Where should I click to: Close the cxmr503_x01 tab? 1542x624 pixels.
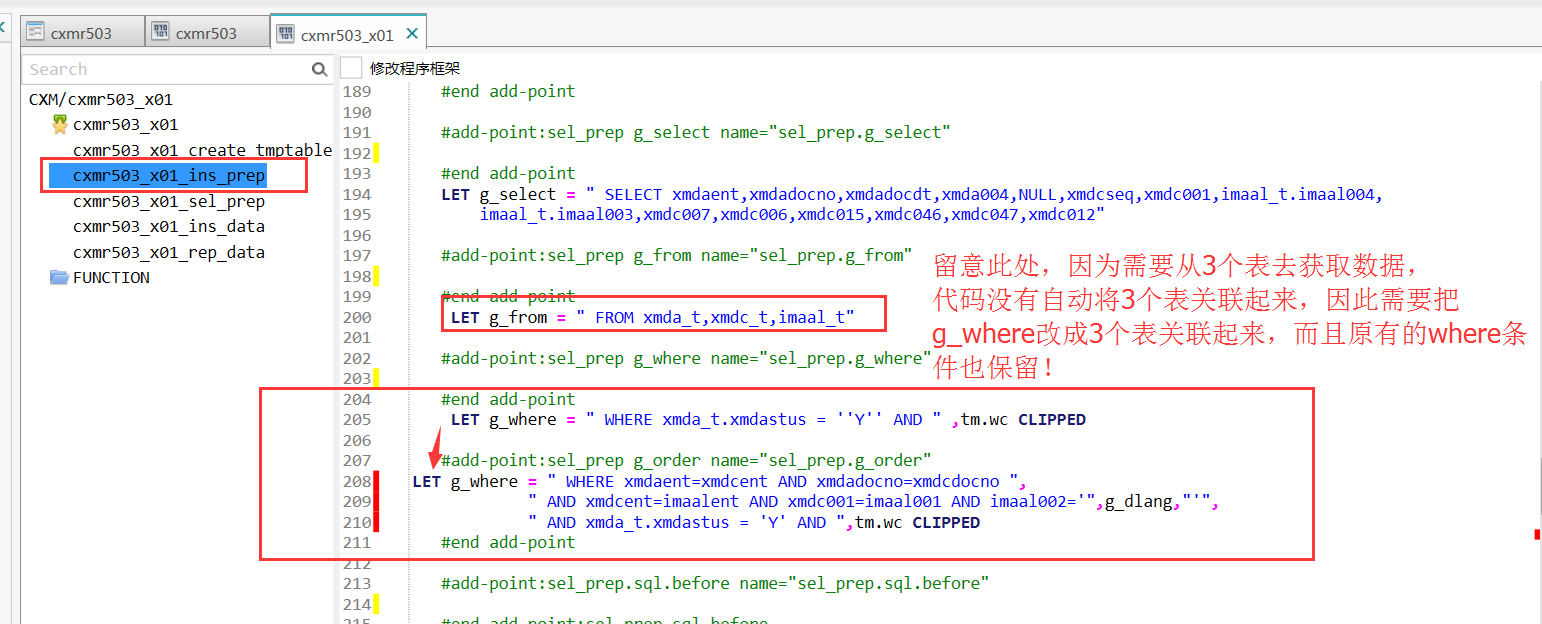pos(412,33)
